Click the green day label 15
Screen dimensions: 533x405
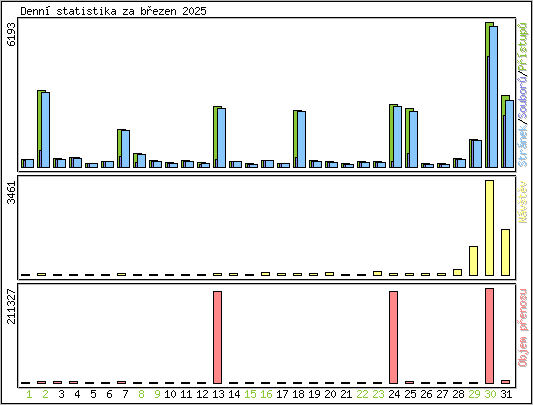[250, 394]
